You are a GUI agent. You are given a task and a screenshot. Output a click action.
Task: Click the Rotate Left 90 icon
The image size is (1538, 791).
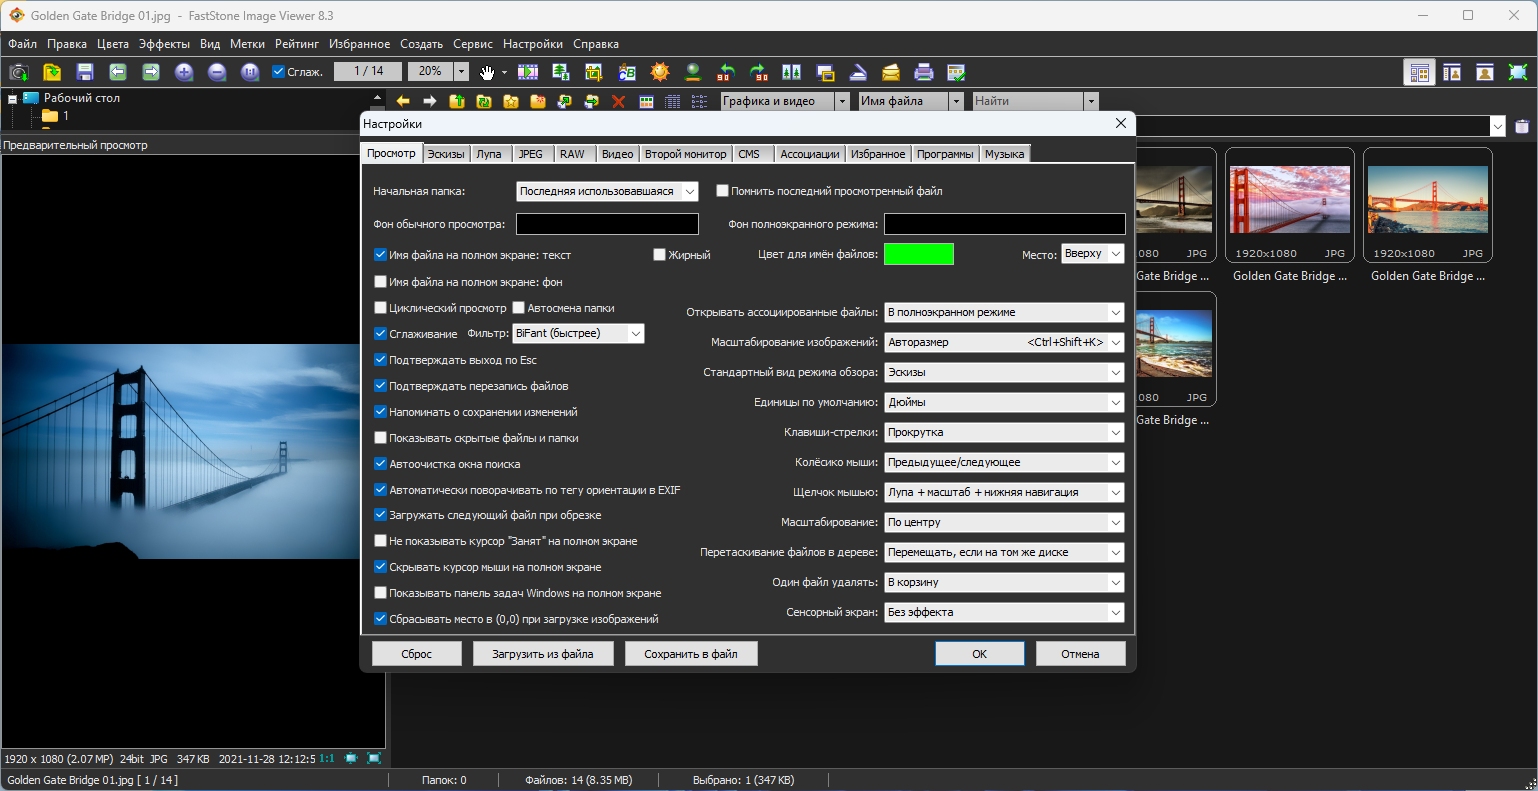tap(726, 72)
